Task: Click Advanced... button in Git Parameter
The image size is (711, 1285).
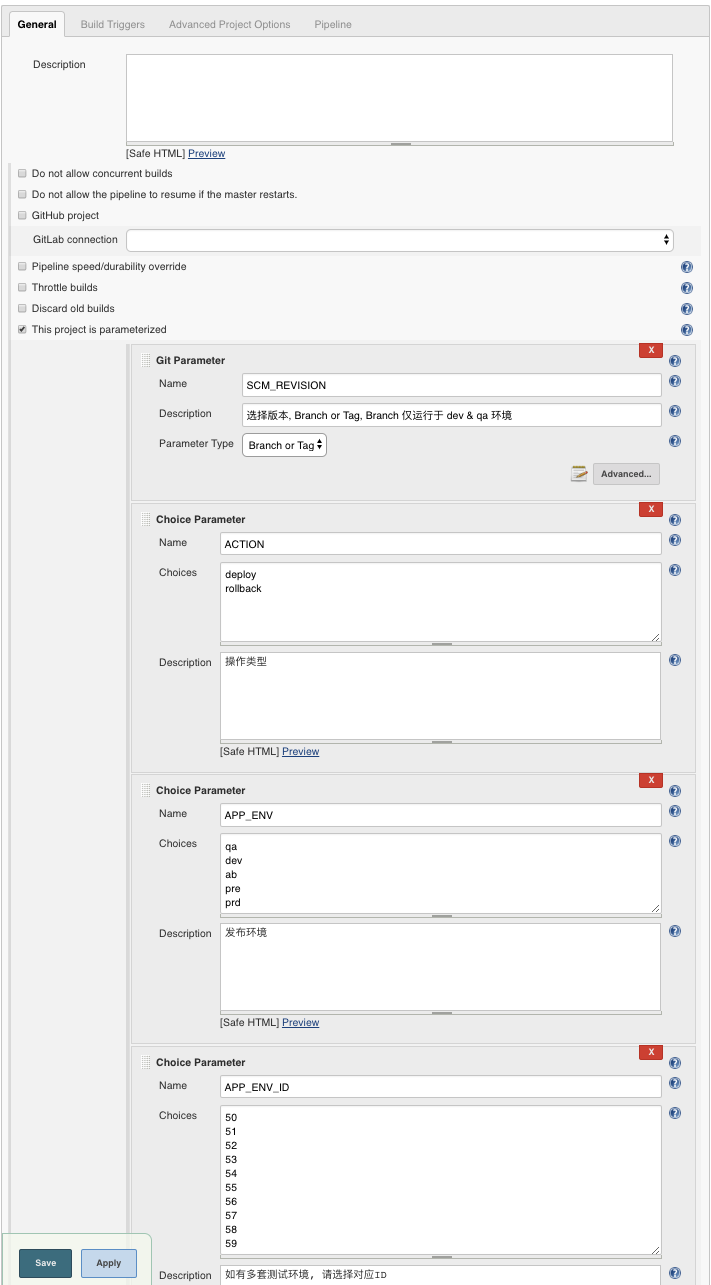Action: pos(626,474)
